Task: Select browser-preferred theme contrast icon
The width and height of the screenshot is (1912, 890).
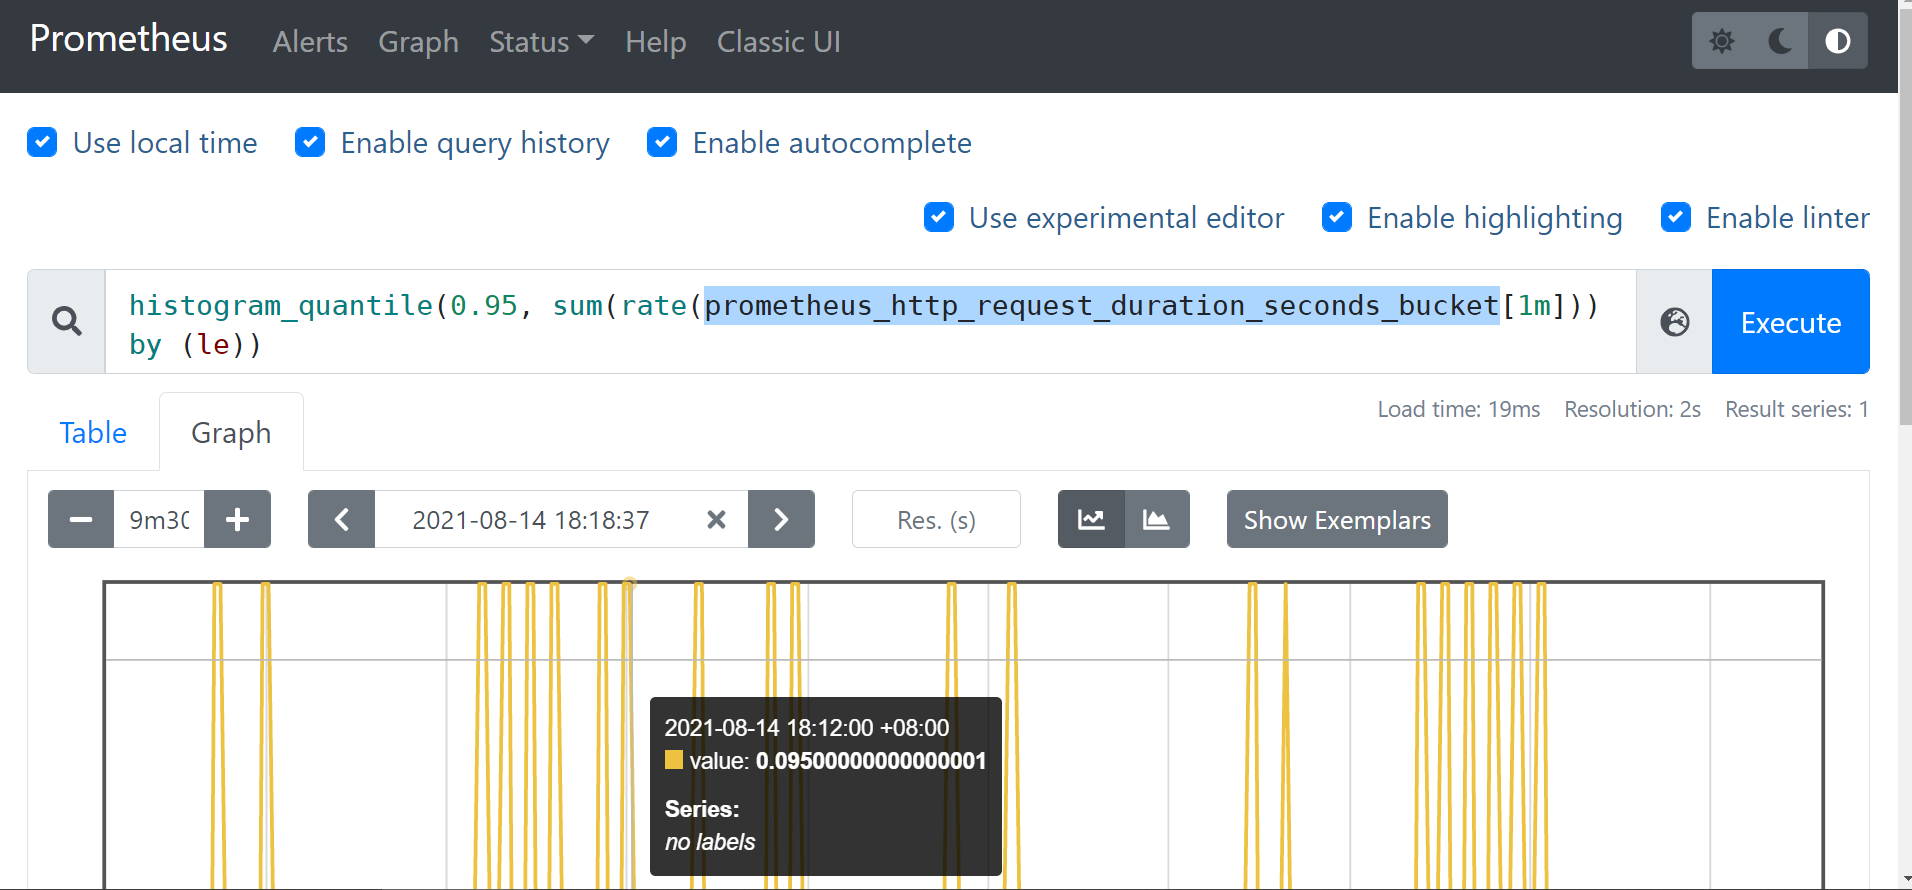Action: [x=1837, y=41]
